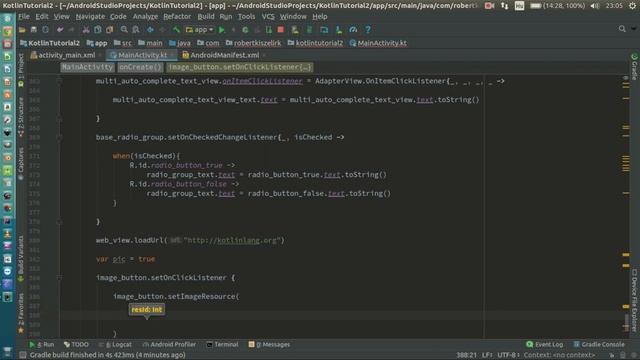Viewport: 640px width, 360px height.
Task: Click the SDK Manager toolbar icon
Action: click(339, 30)
